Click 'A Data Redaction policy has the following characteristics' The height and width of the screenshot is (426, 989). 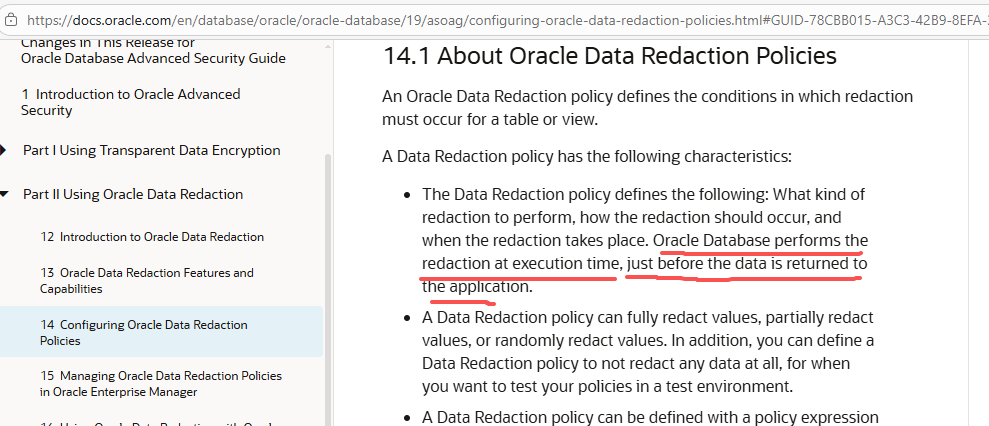[x=587, y=156]
